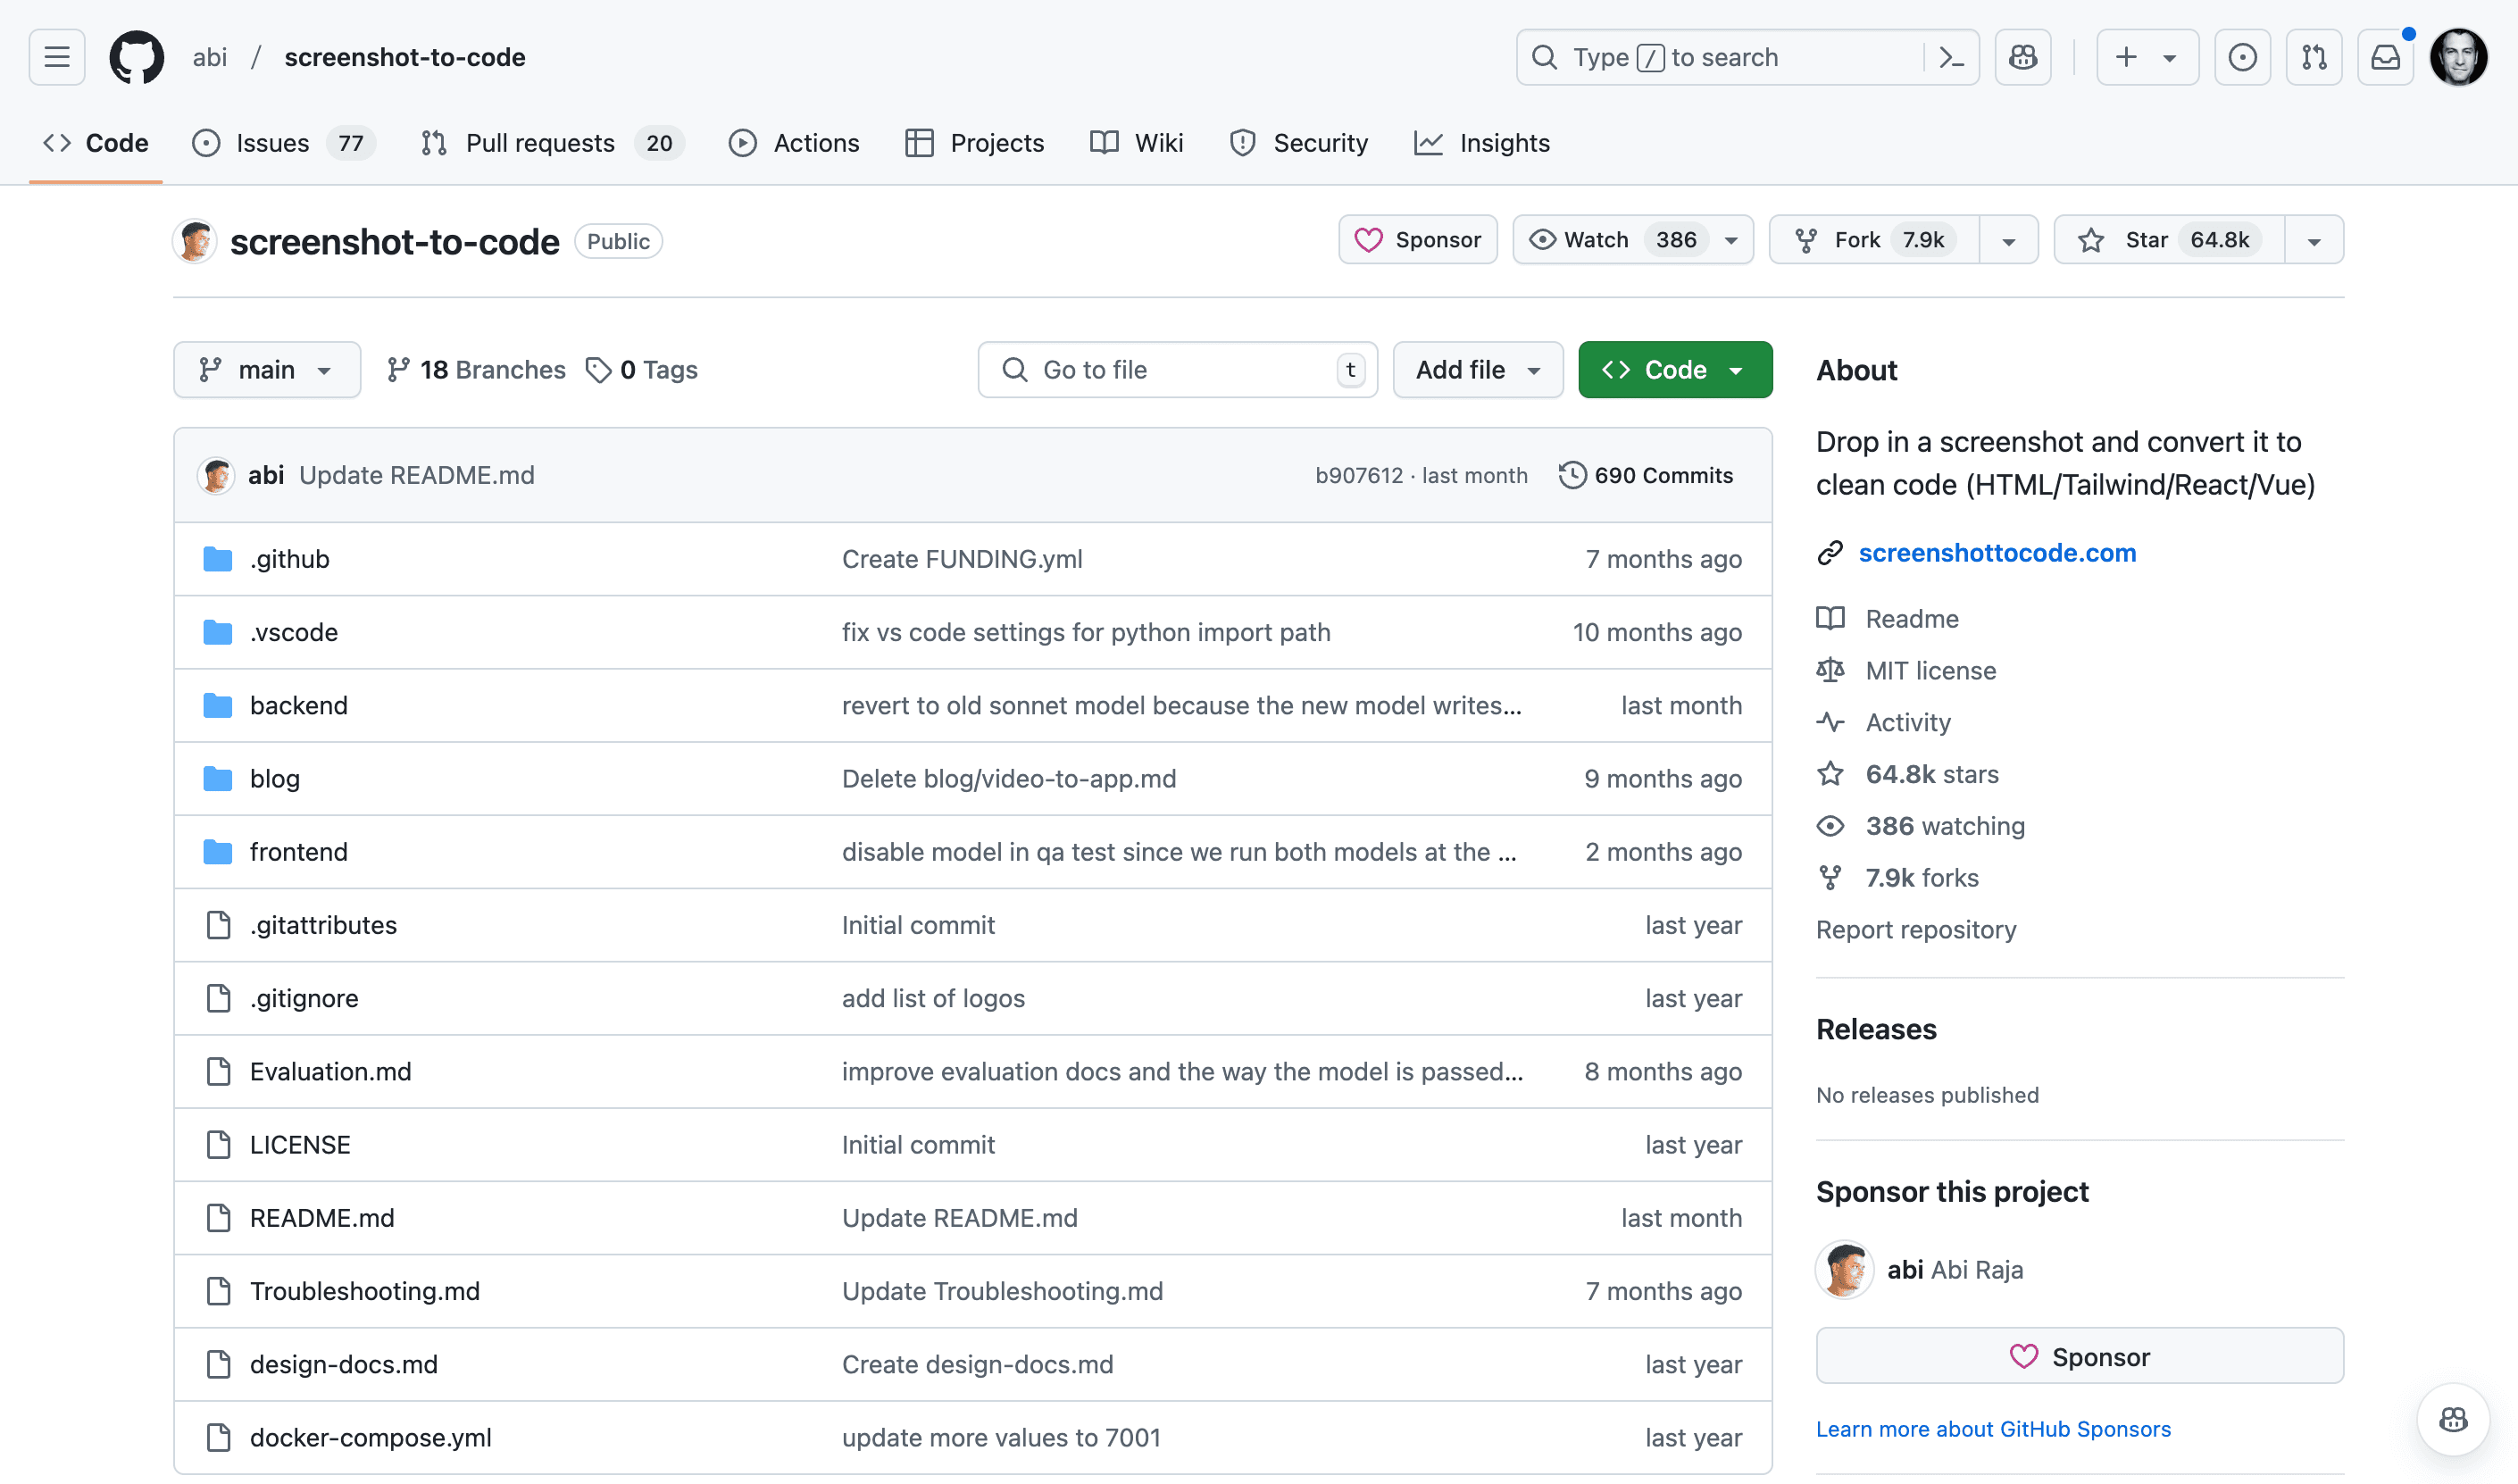View the Insights tab

click(x=1482, y=143)
